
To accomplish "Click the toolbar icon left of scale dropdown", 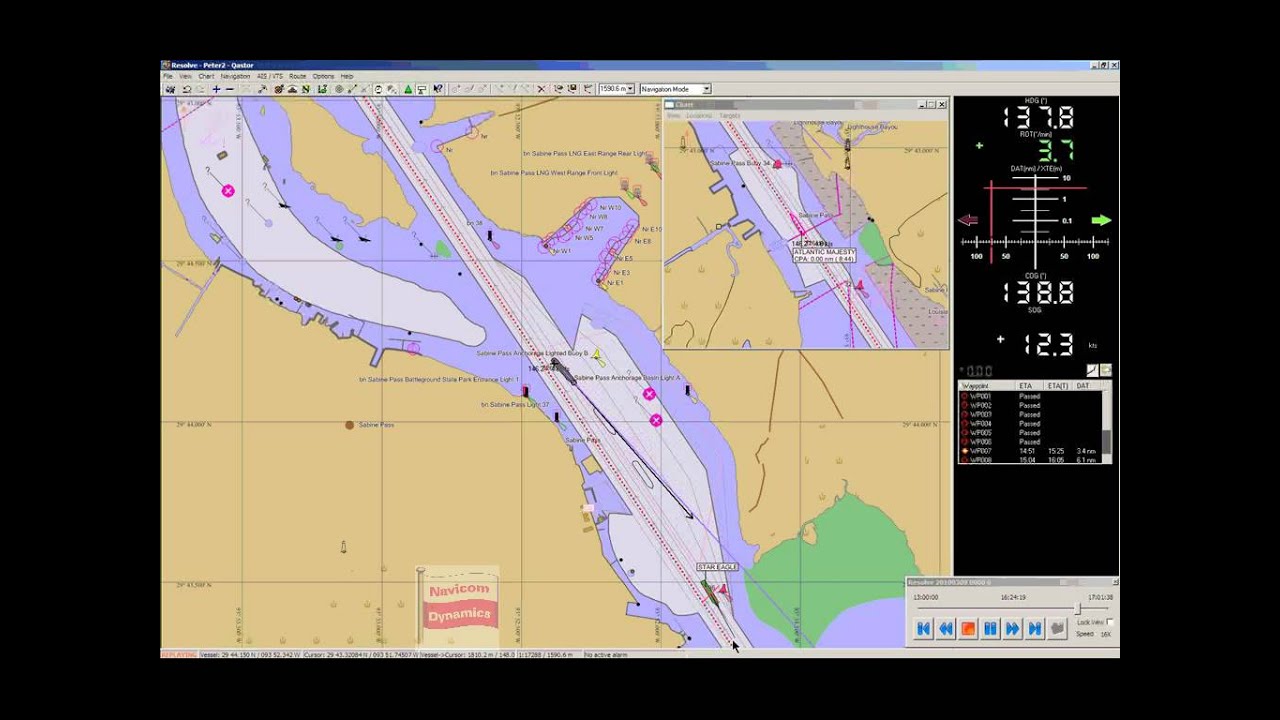I will [587, 89].
